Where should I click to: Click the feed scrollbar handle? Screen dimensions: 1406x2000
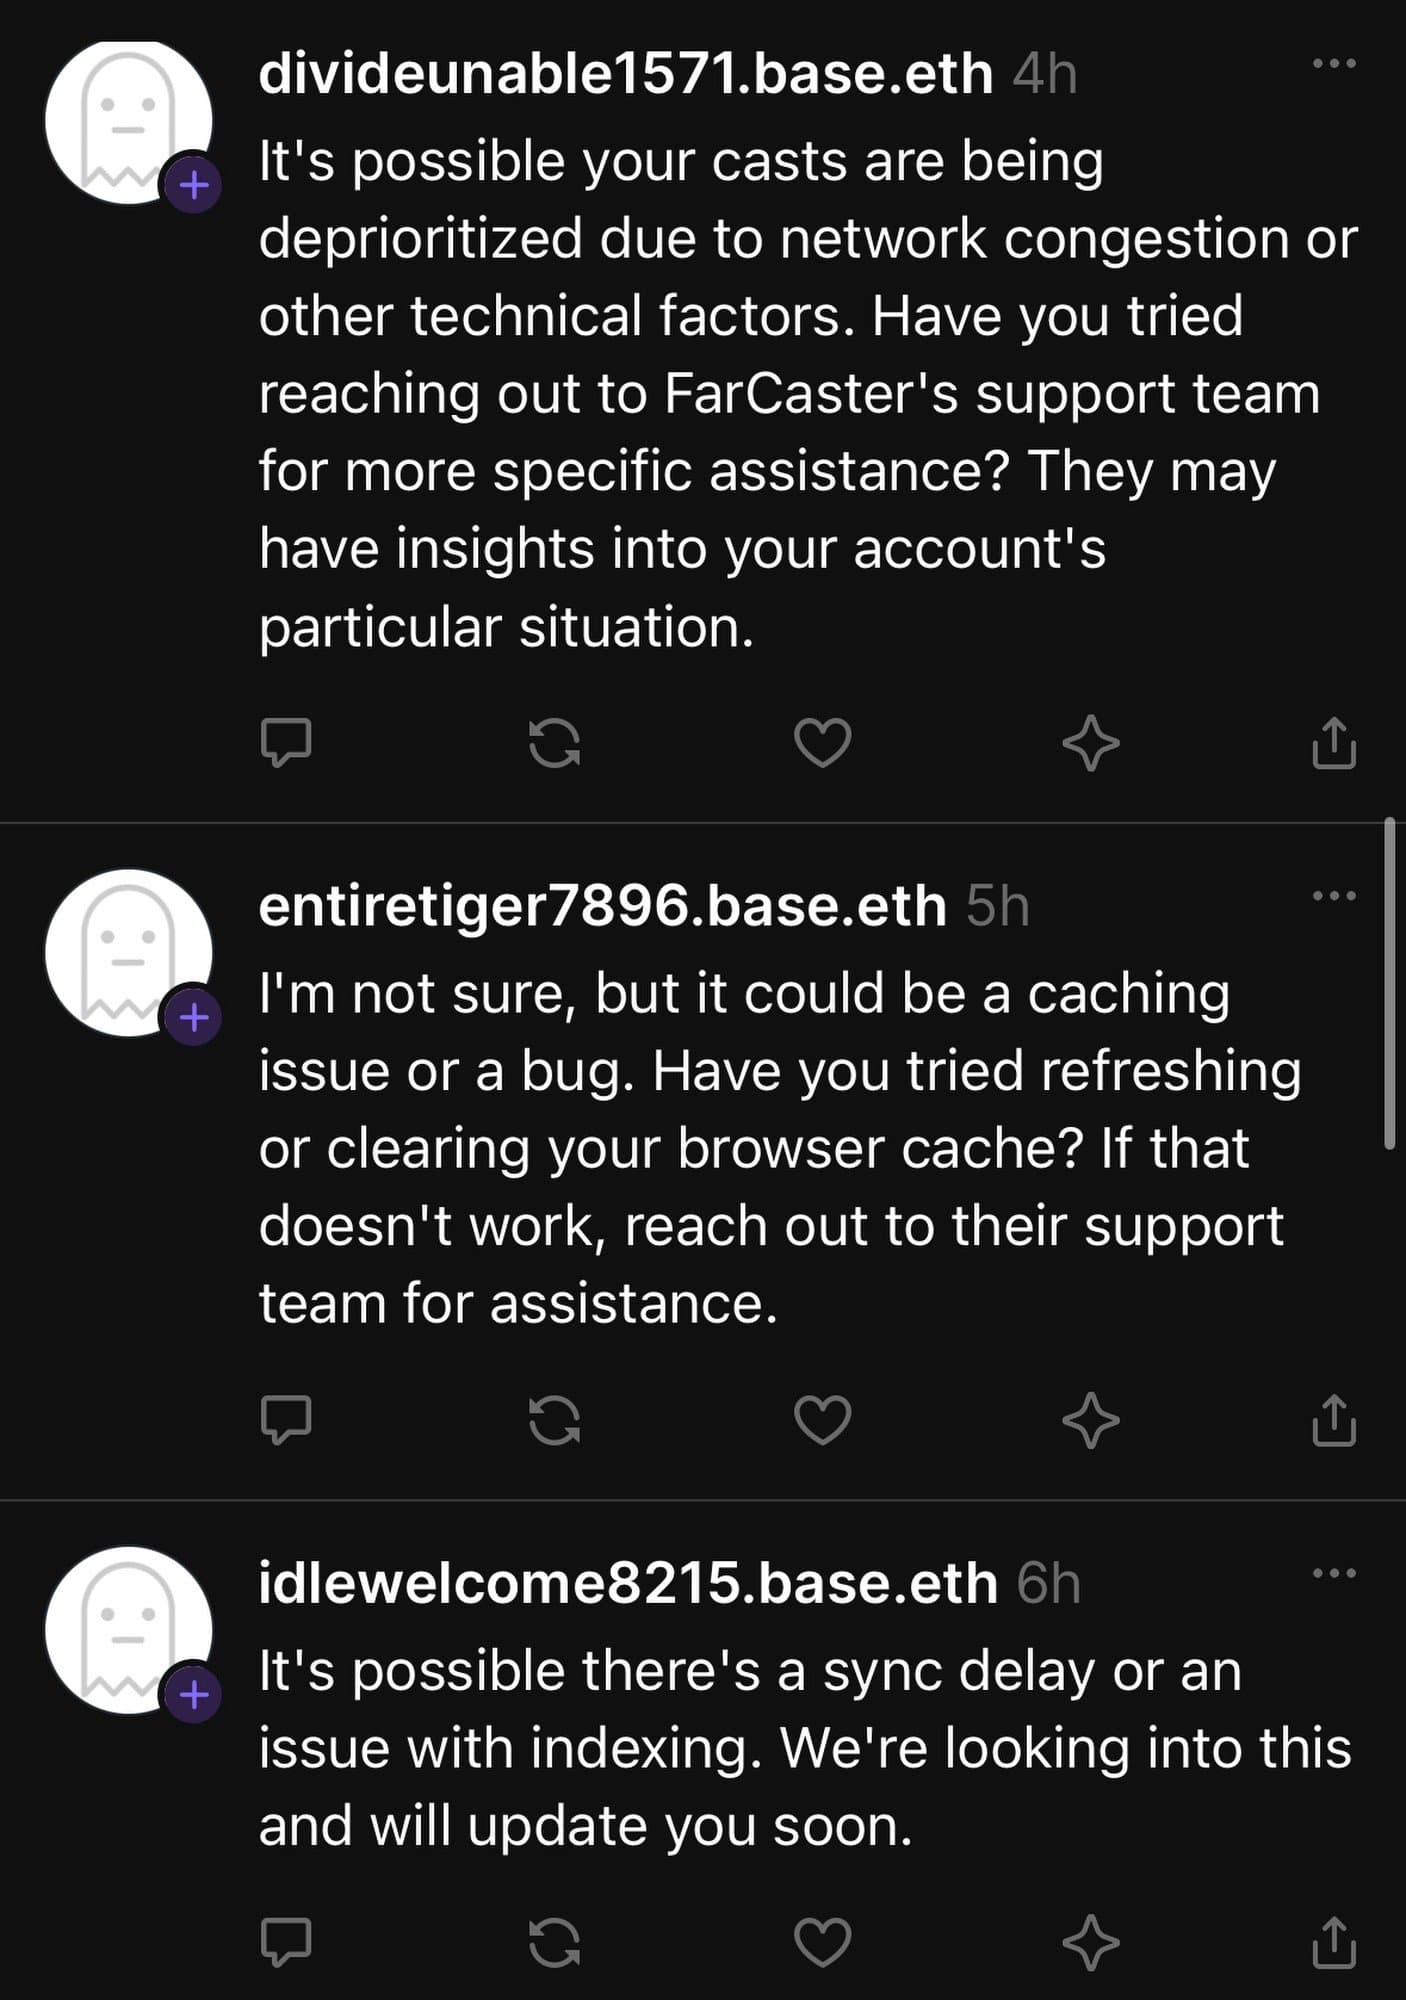click(1389, 985)
